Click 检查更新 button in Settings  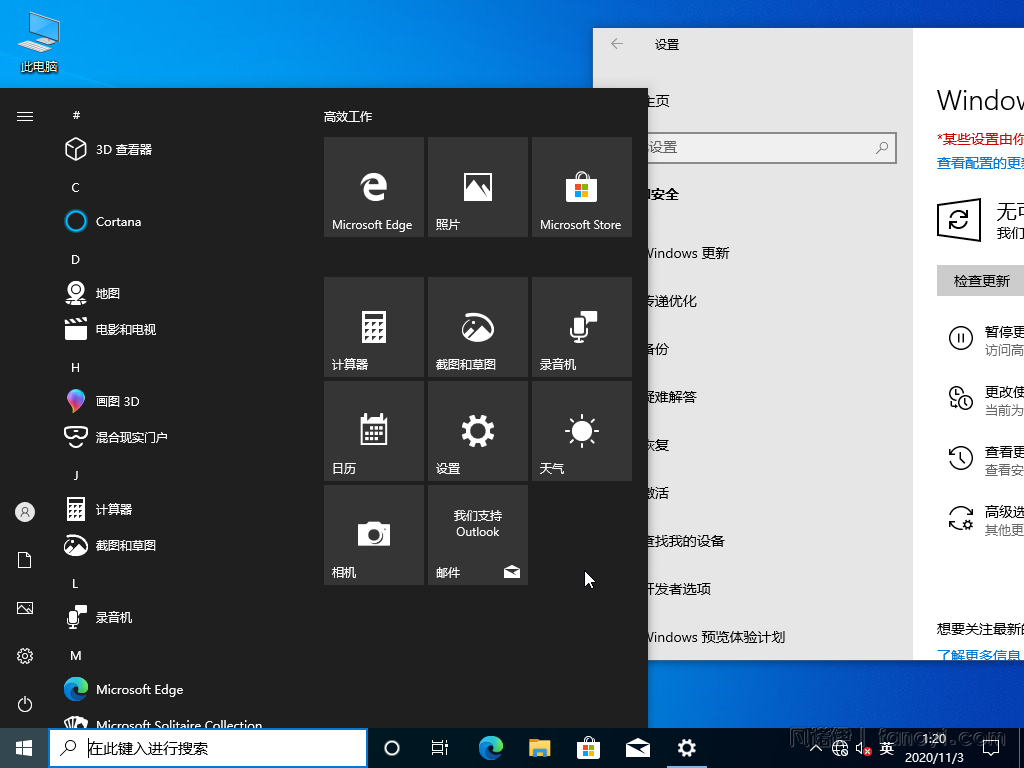coord(980,281)
